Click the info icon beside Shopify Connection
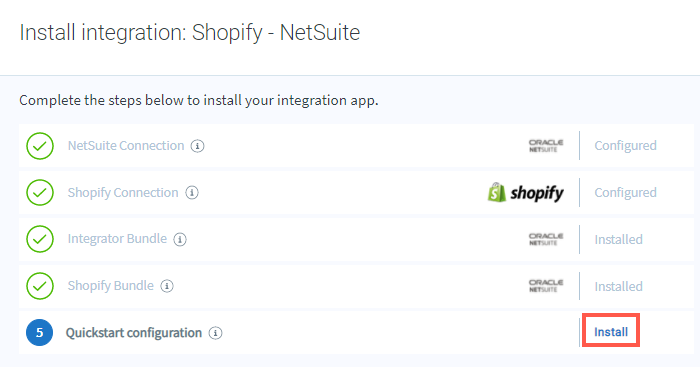Image resolution: width=700 pixels, height=367 pixels. (x=192, y=193)
